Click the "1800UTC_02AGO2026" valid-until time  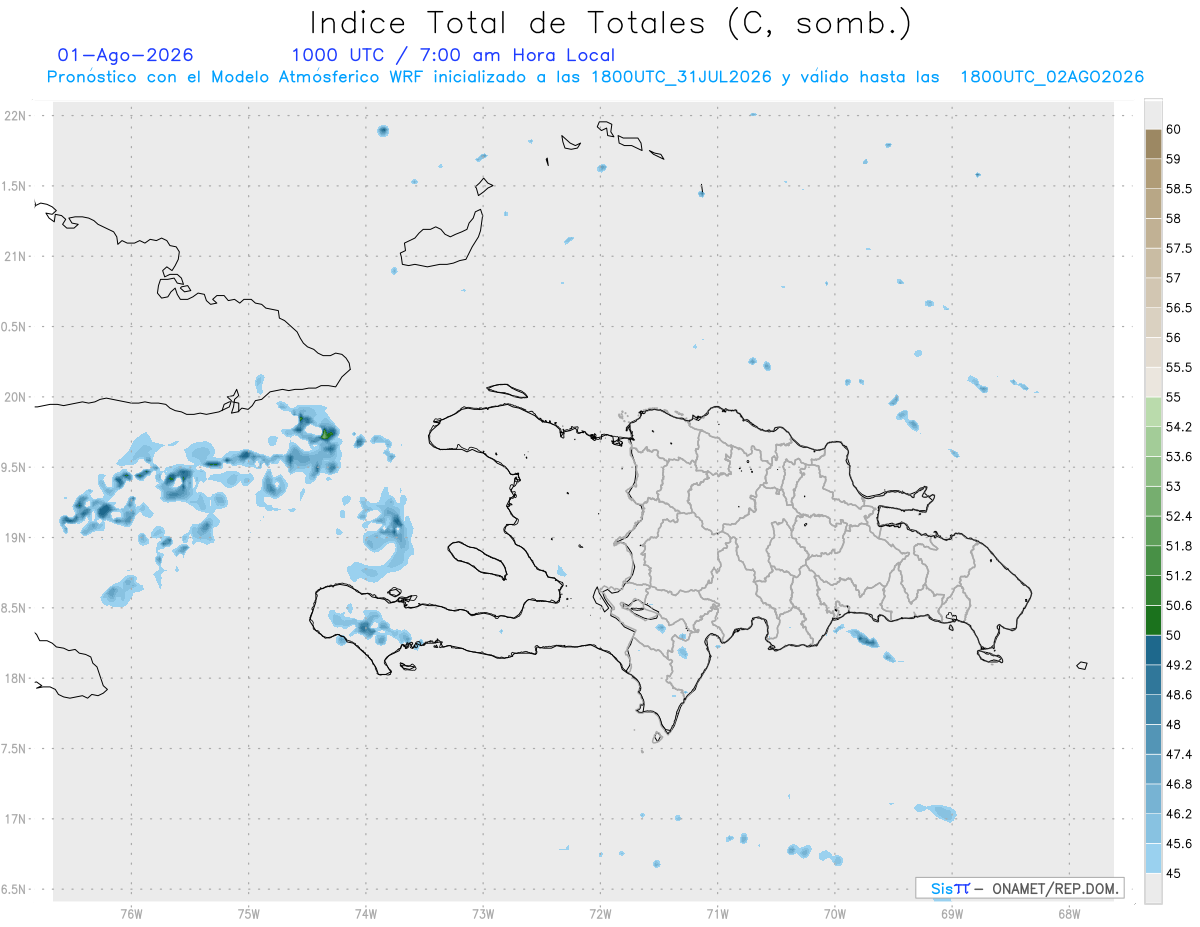(x=1052, y=77)
